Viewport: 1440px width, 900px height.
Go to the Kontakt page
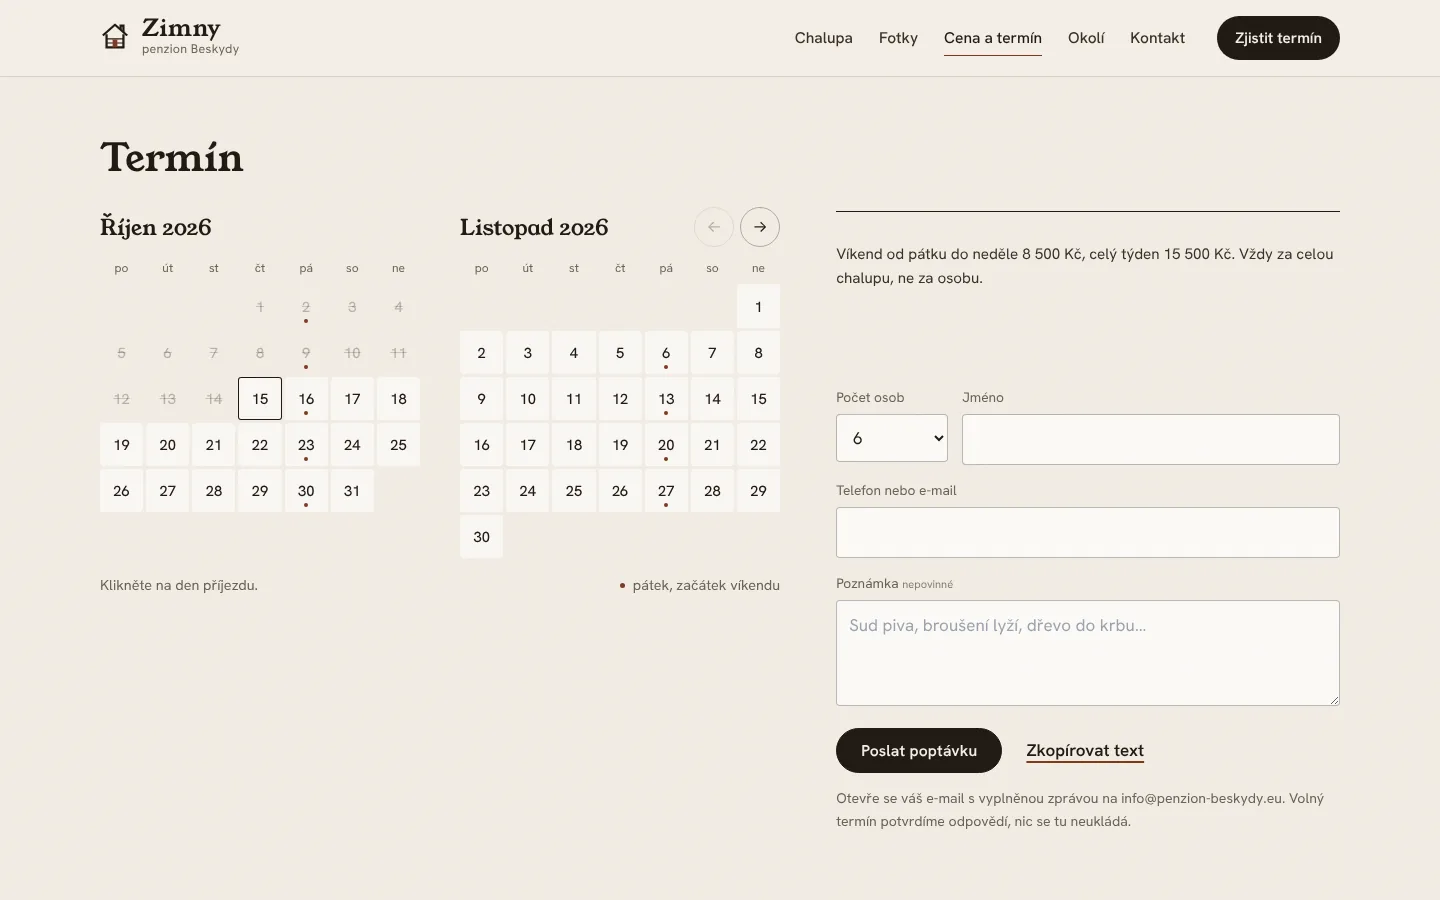pyautogui.click(x=1157, y=38)
